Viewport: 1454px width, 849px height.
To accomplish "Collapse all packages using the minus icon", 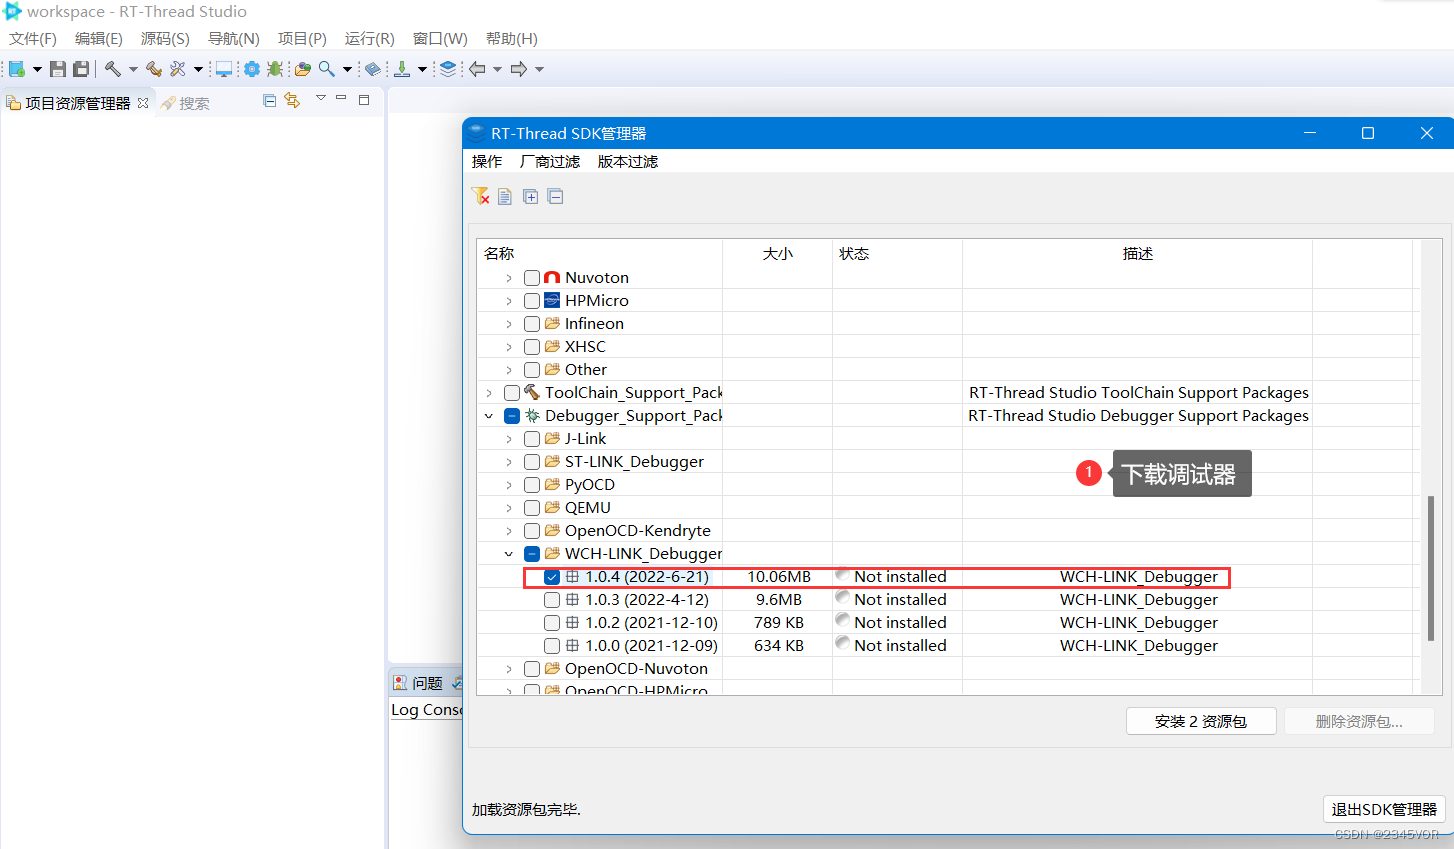I will (555, 196).
